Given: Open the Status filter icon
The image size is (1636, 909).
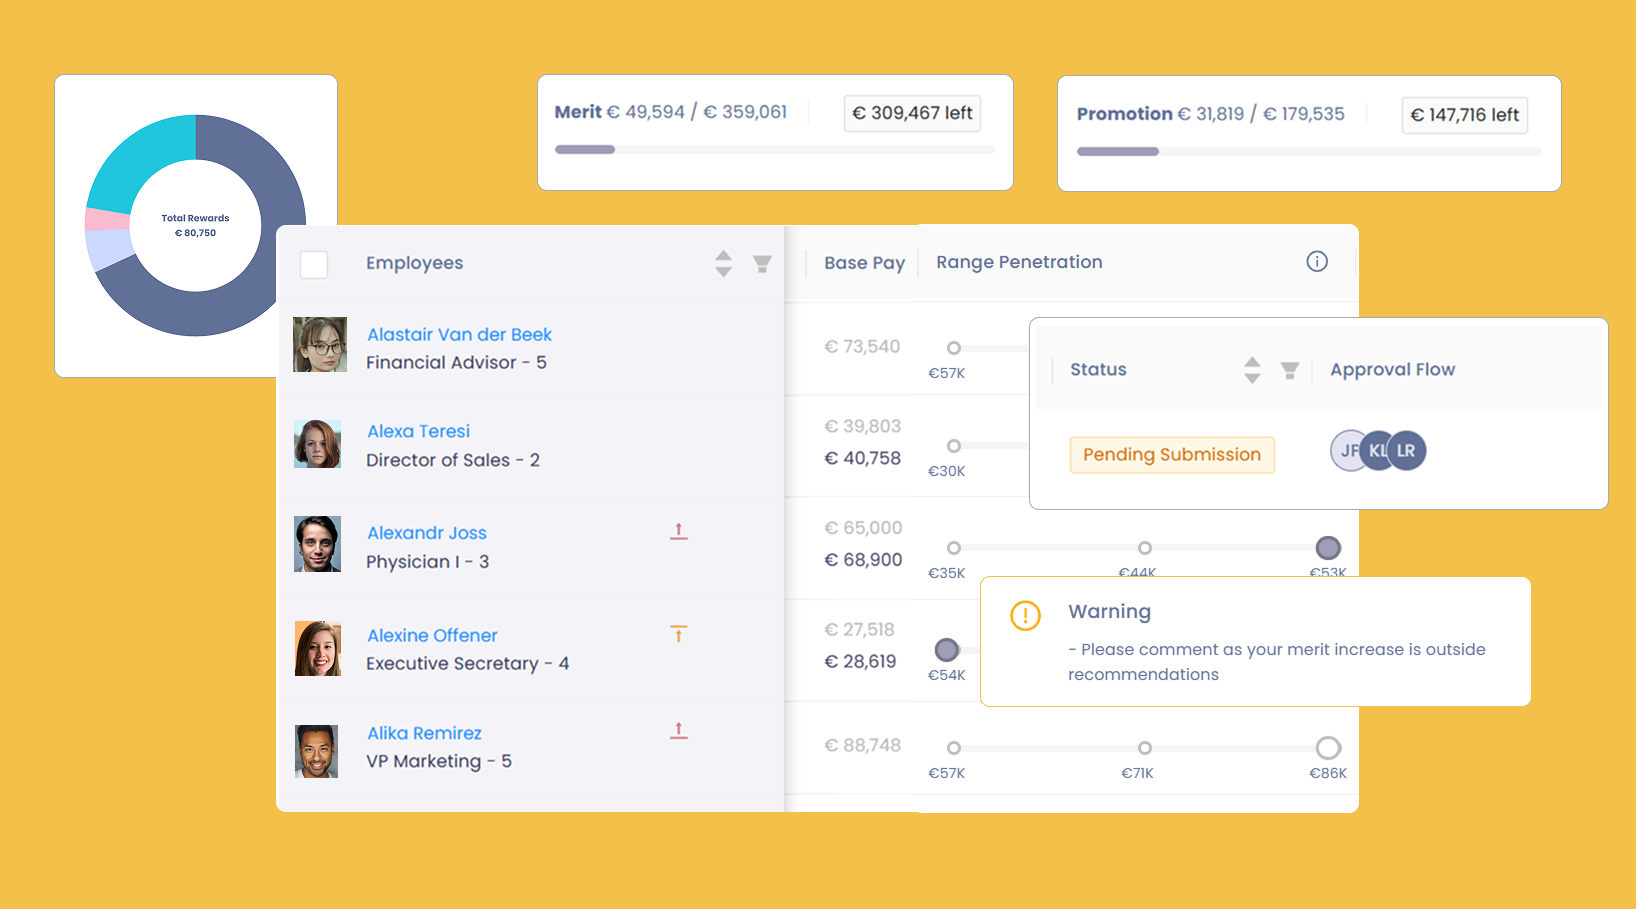Looking at the screenshot, I should click(1289, 369).
